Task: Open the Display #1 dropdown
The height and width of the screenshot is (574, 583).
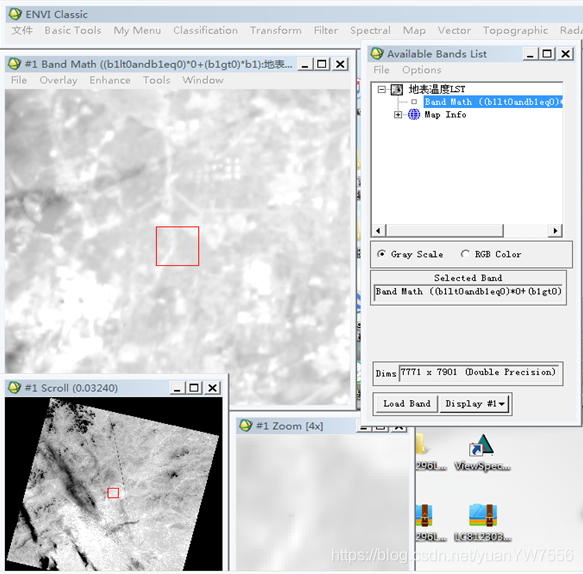Action: click(x=474, y=403)
